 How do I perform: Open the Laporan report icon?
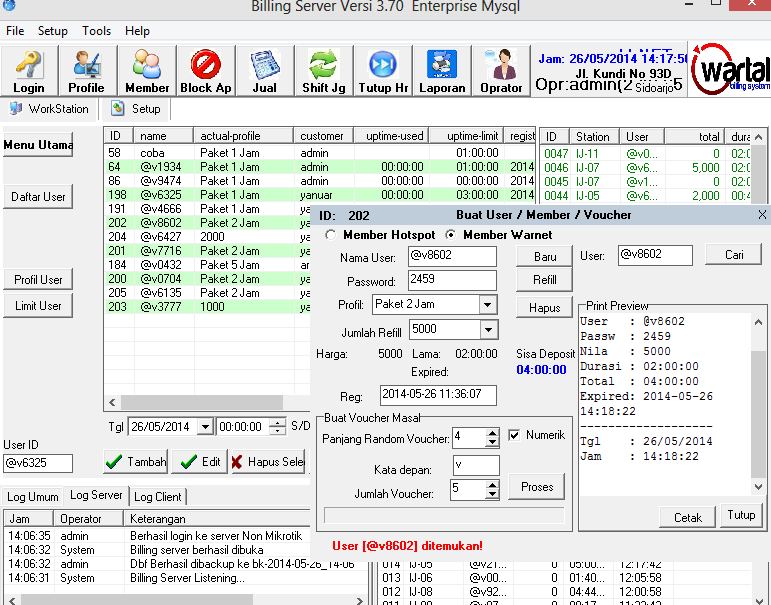[442, 64]
